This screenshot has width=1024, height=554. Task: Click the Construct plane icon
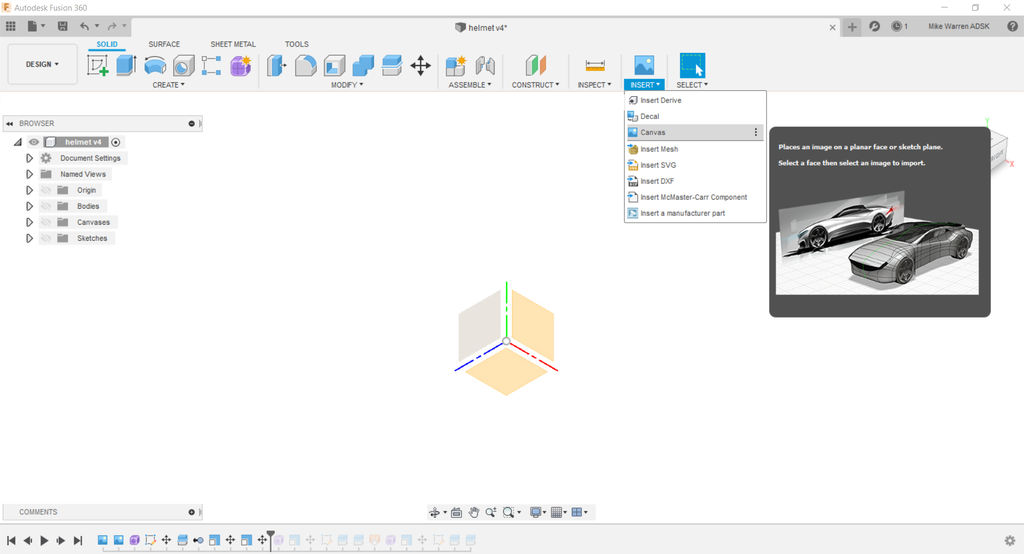[x=536, y=65]
